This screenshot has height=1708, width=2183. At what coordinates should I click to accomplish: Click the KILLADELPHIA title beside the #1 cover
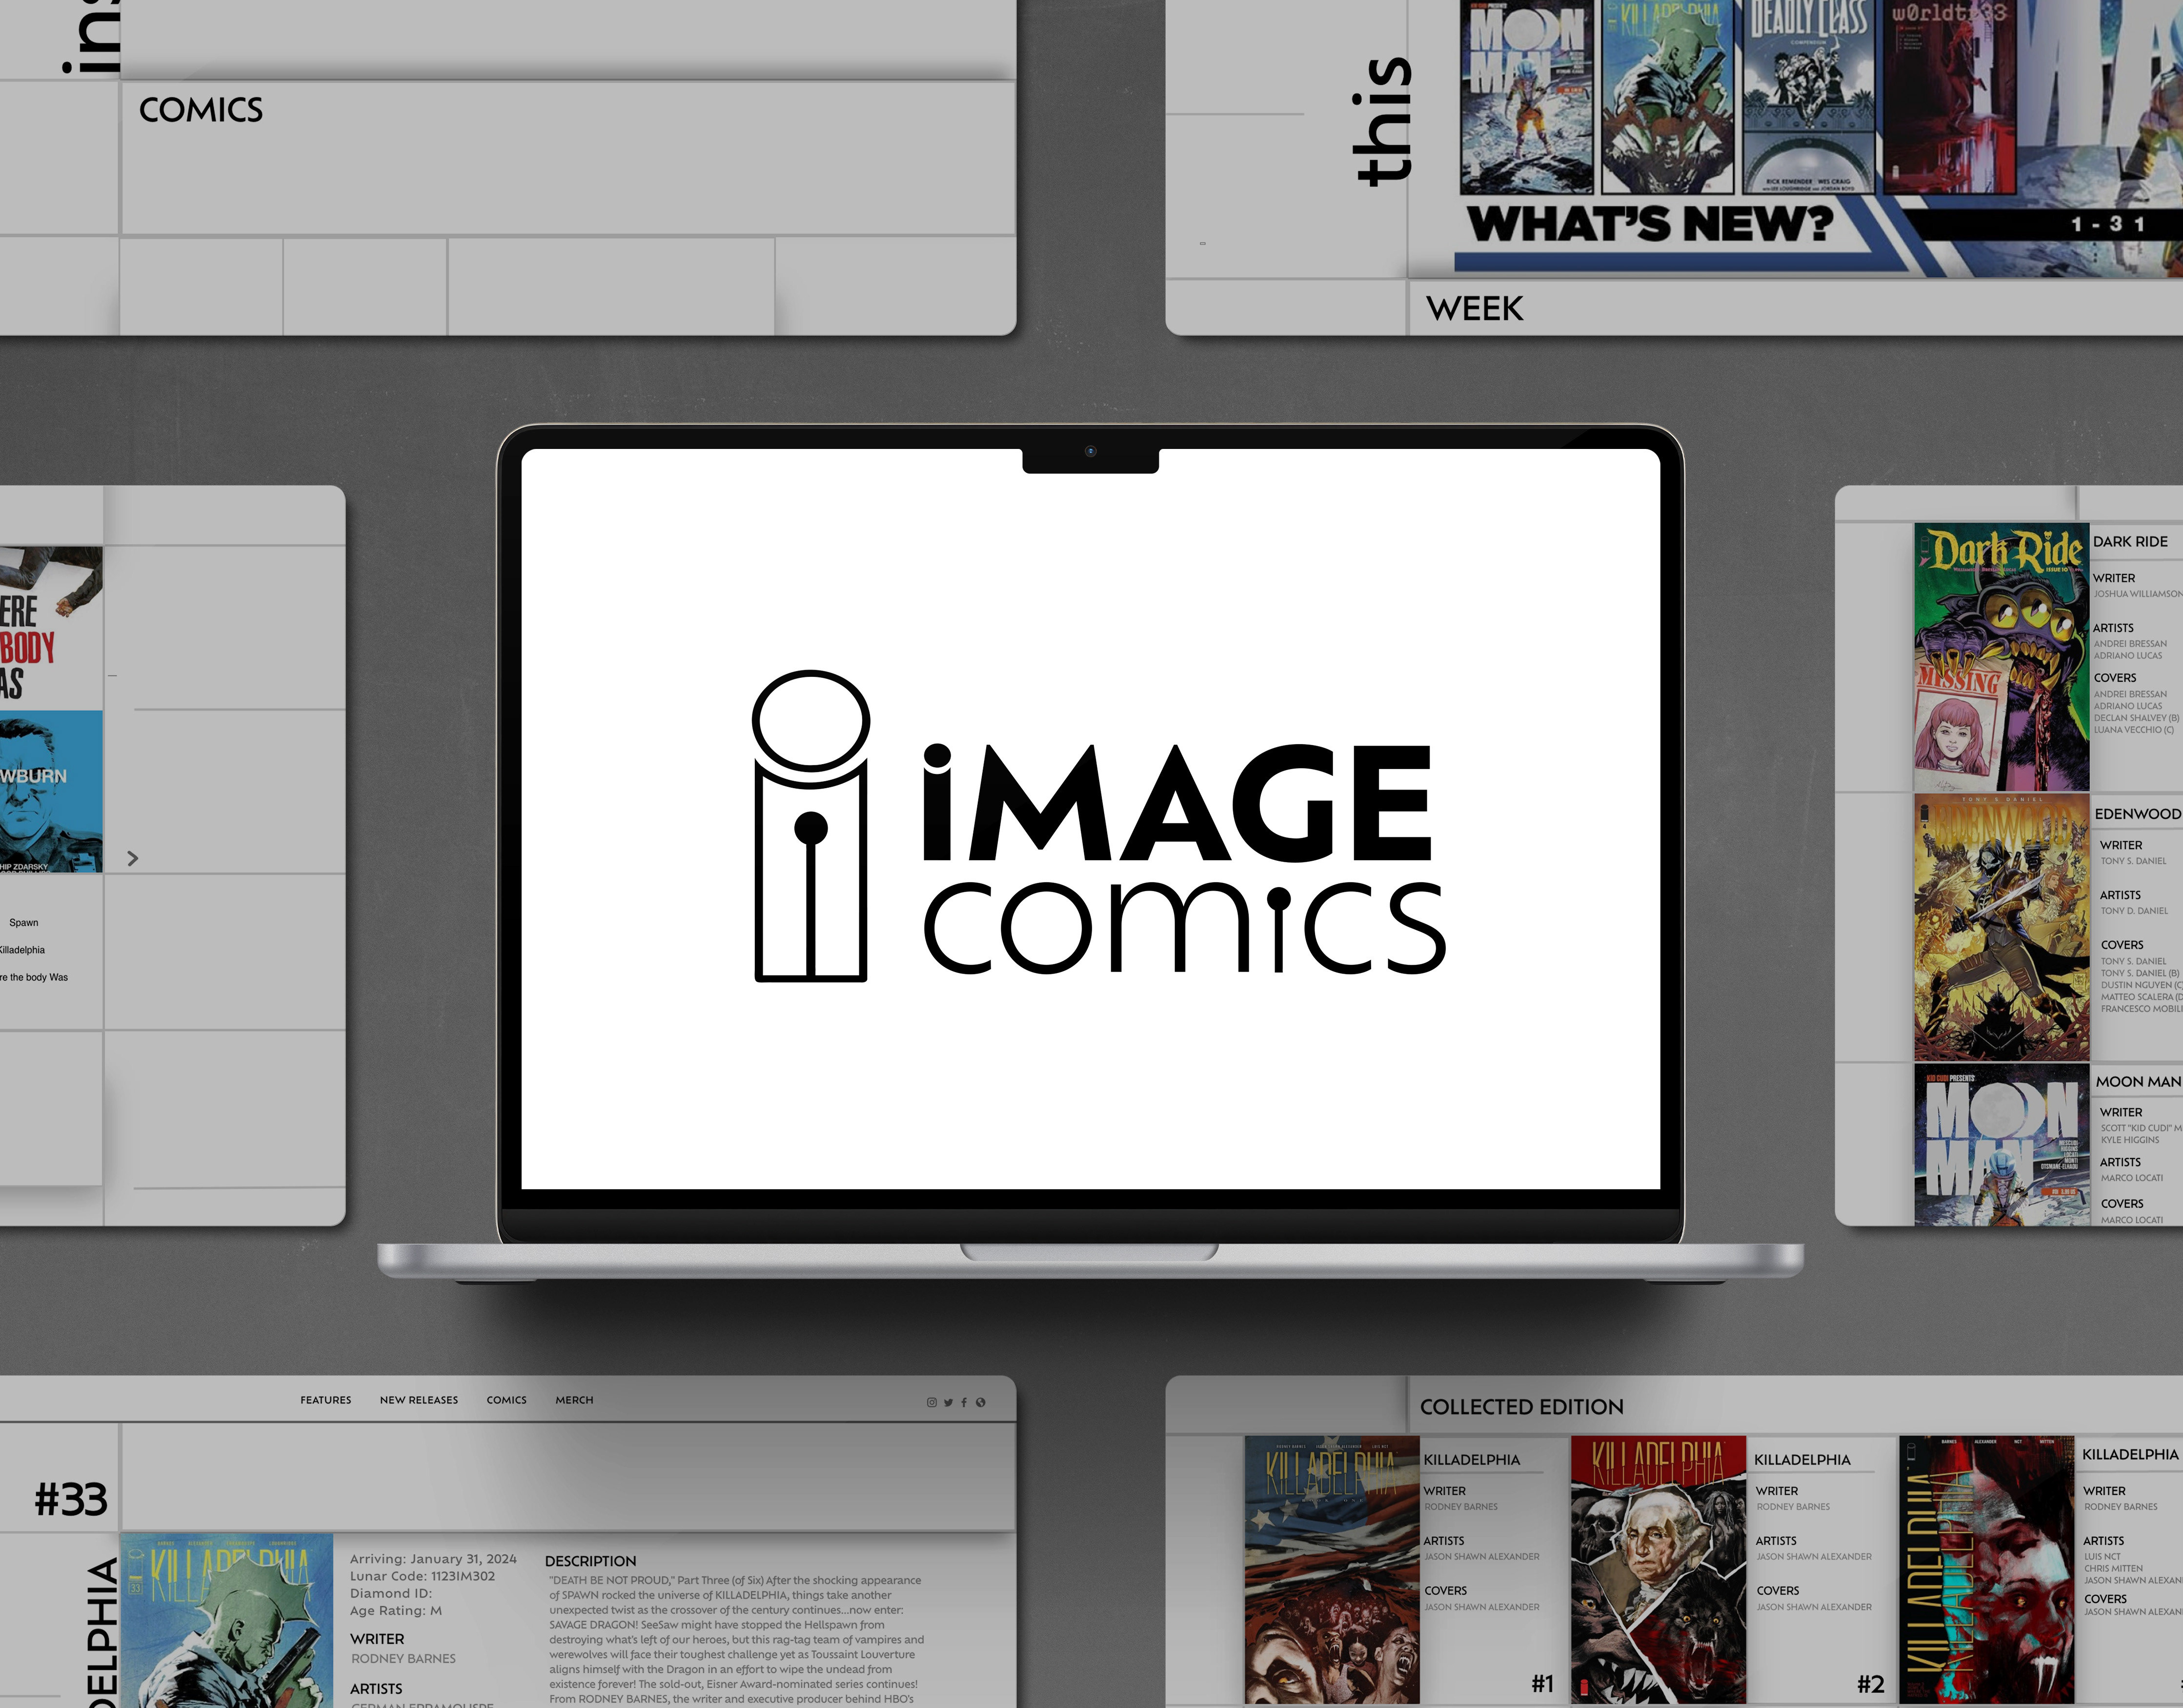[1471, 1459]
